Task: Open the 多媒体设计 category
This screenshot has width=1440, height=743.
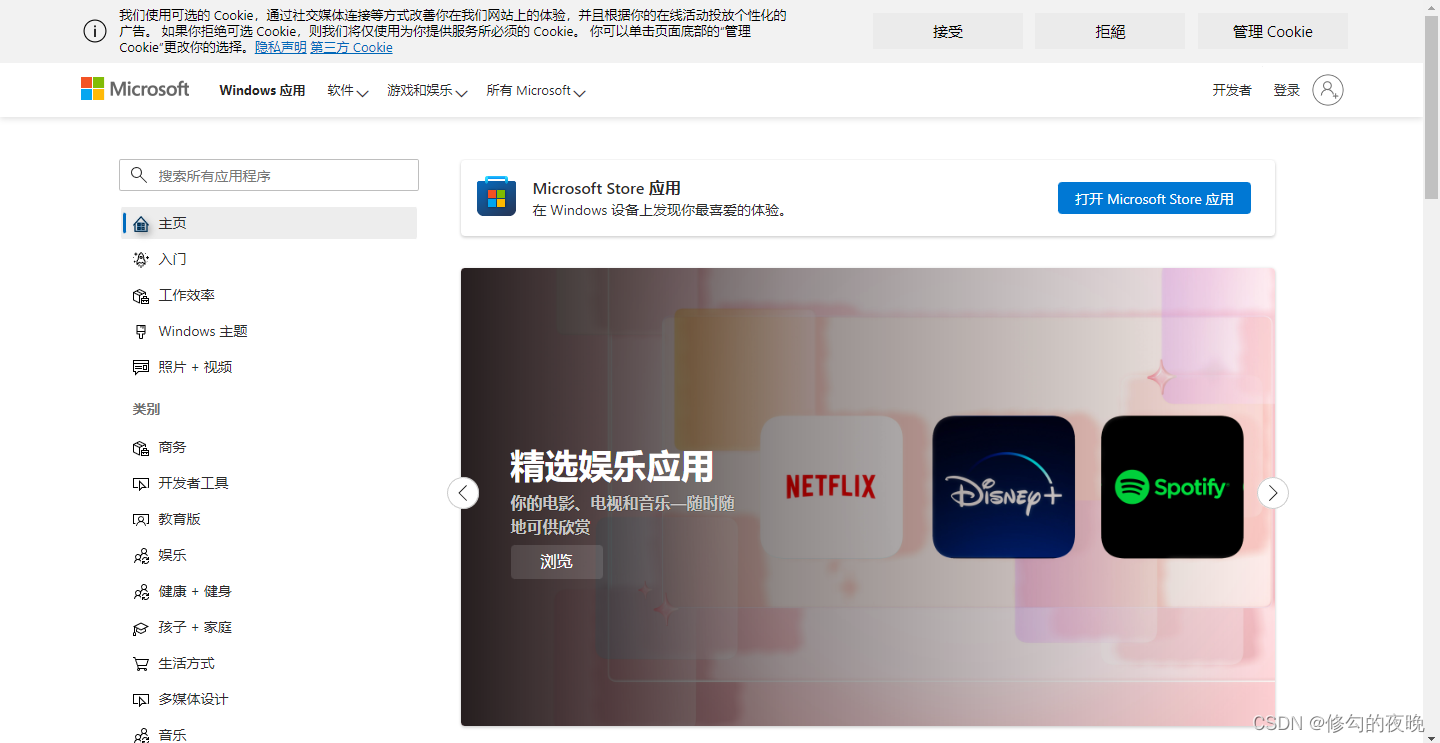Action: click(x=270, y=699)
